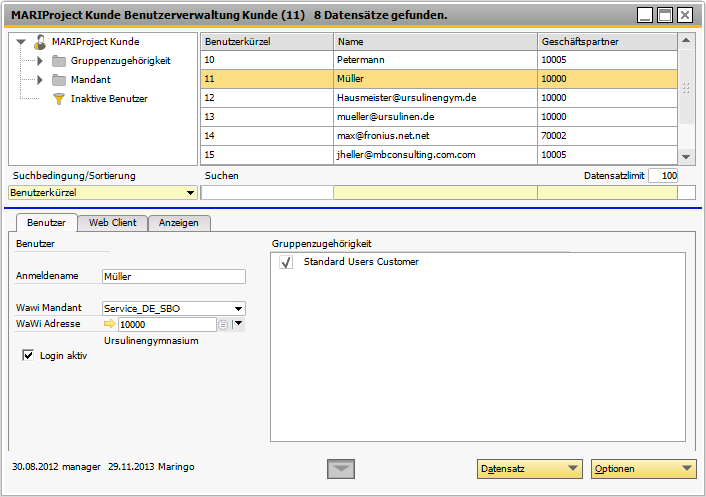The width and height of the screenshot is (706, 497).
Task: Select the jheller@mbconsulting.com.com row
Action: pyautogui.click(x=439, y=154)
